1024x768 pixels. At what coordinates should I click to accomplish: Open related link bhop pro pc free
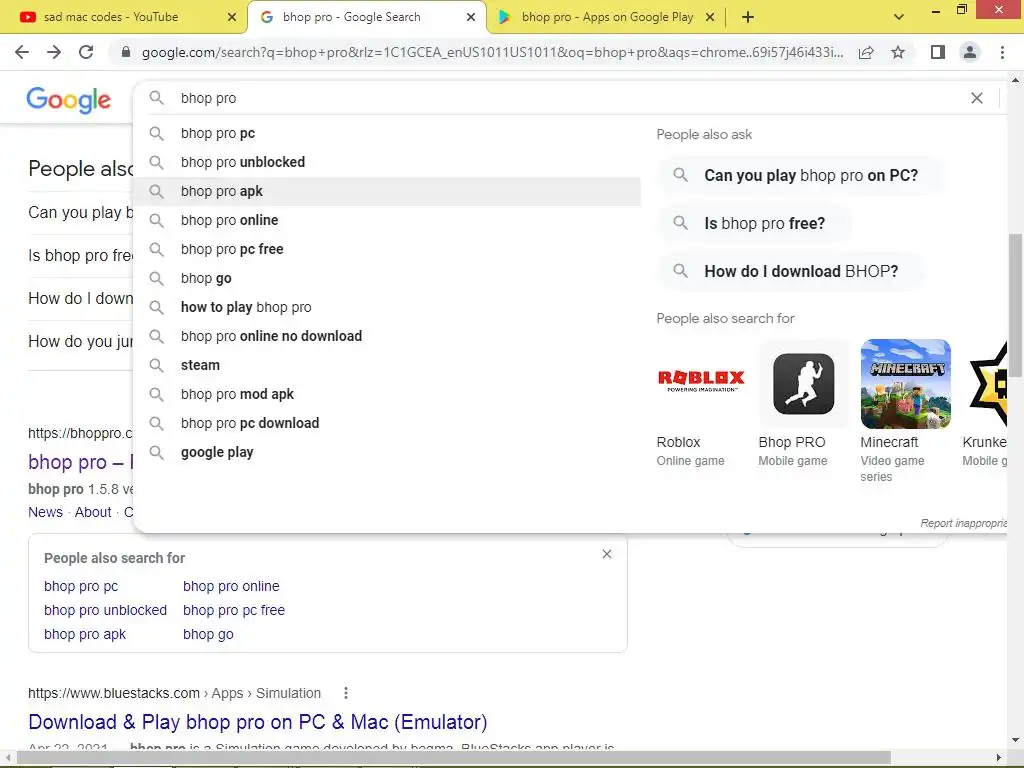234,610
